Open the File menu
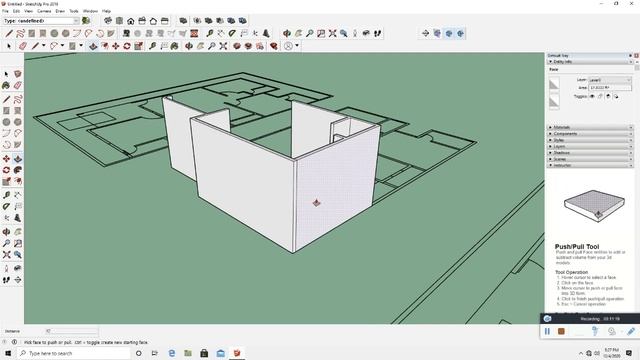 [x=5, y=11]
